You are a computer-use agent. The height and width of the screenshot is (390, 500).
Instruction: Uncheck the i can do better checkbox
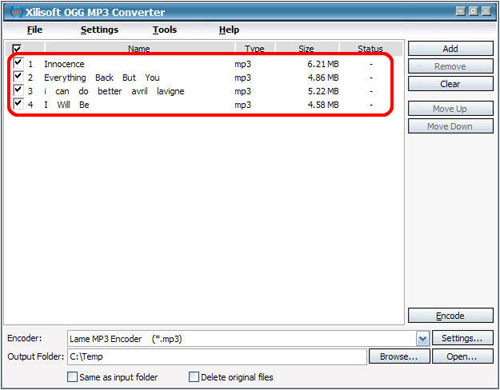[18, 90]
